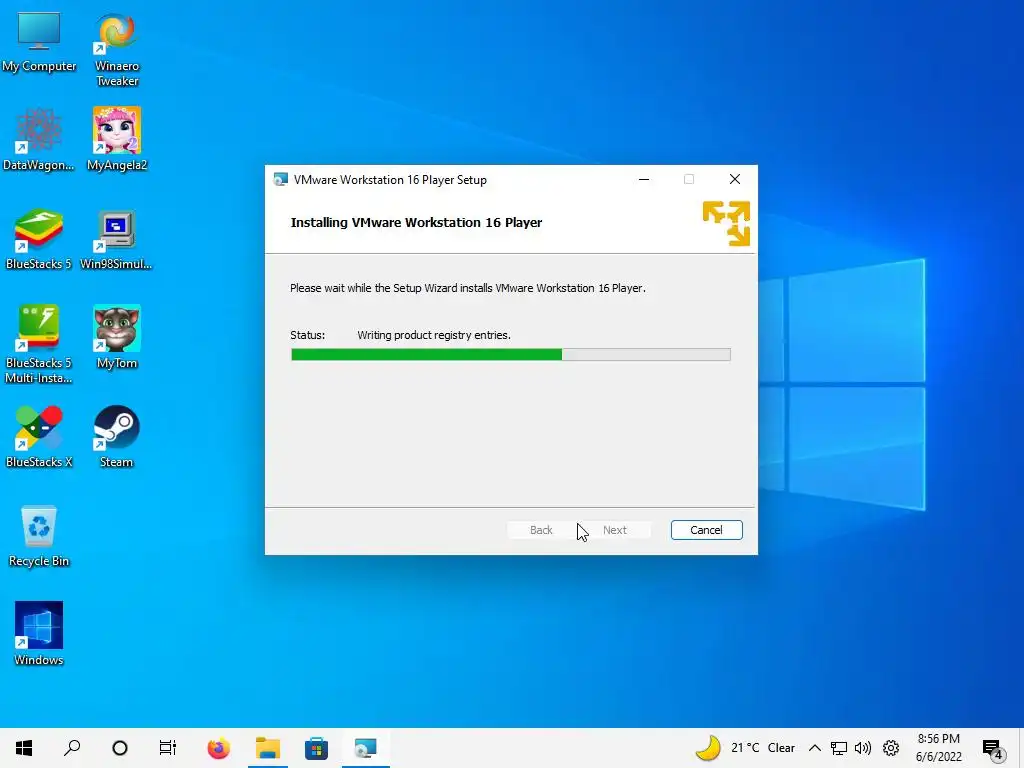Select the MyTom game shortcut
This screenshot has height=768, width=1024.
pos(117,338)
